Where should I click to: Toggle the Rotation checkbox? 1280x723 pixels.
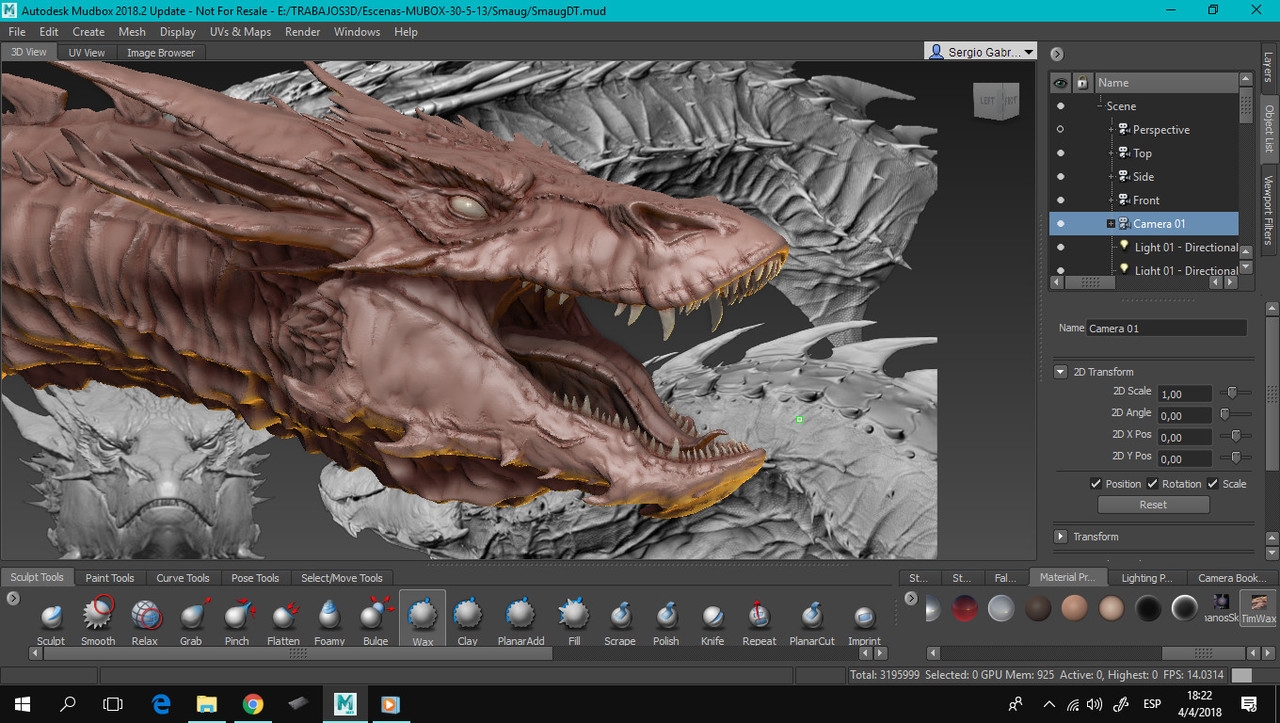1152,483
